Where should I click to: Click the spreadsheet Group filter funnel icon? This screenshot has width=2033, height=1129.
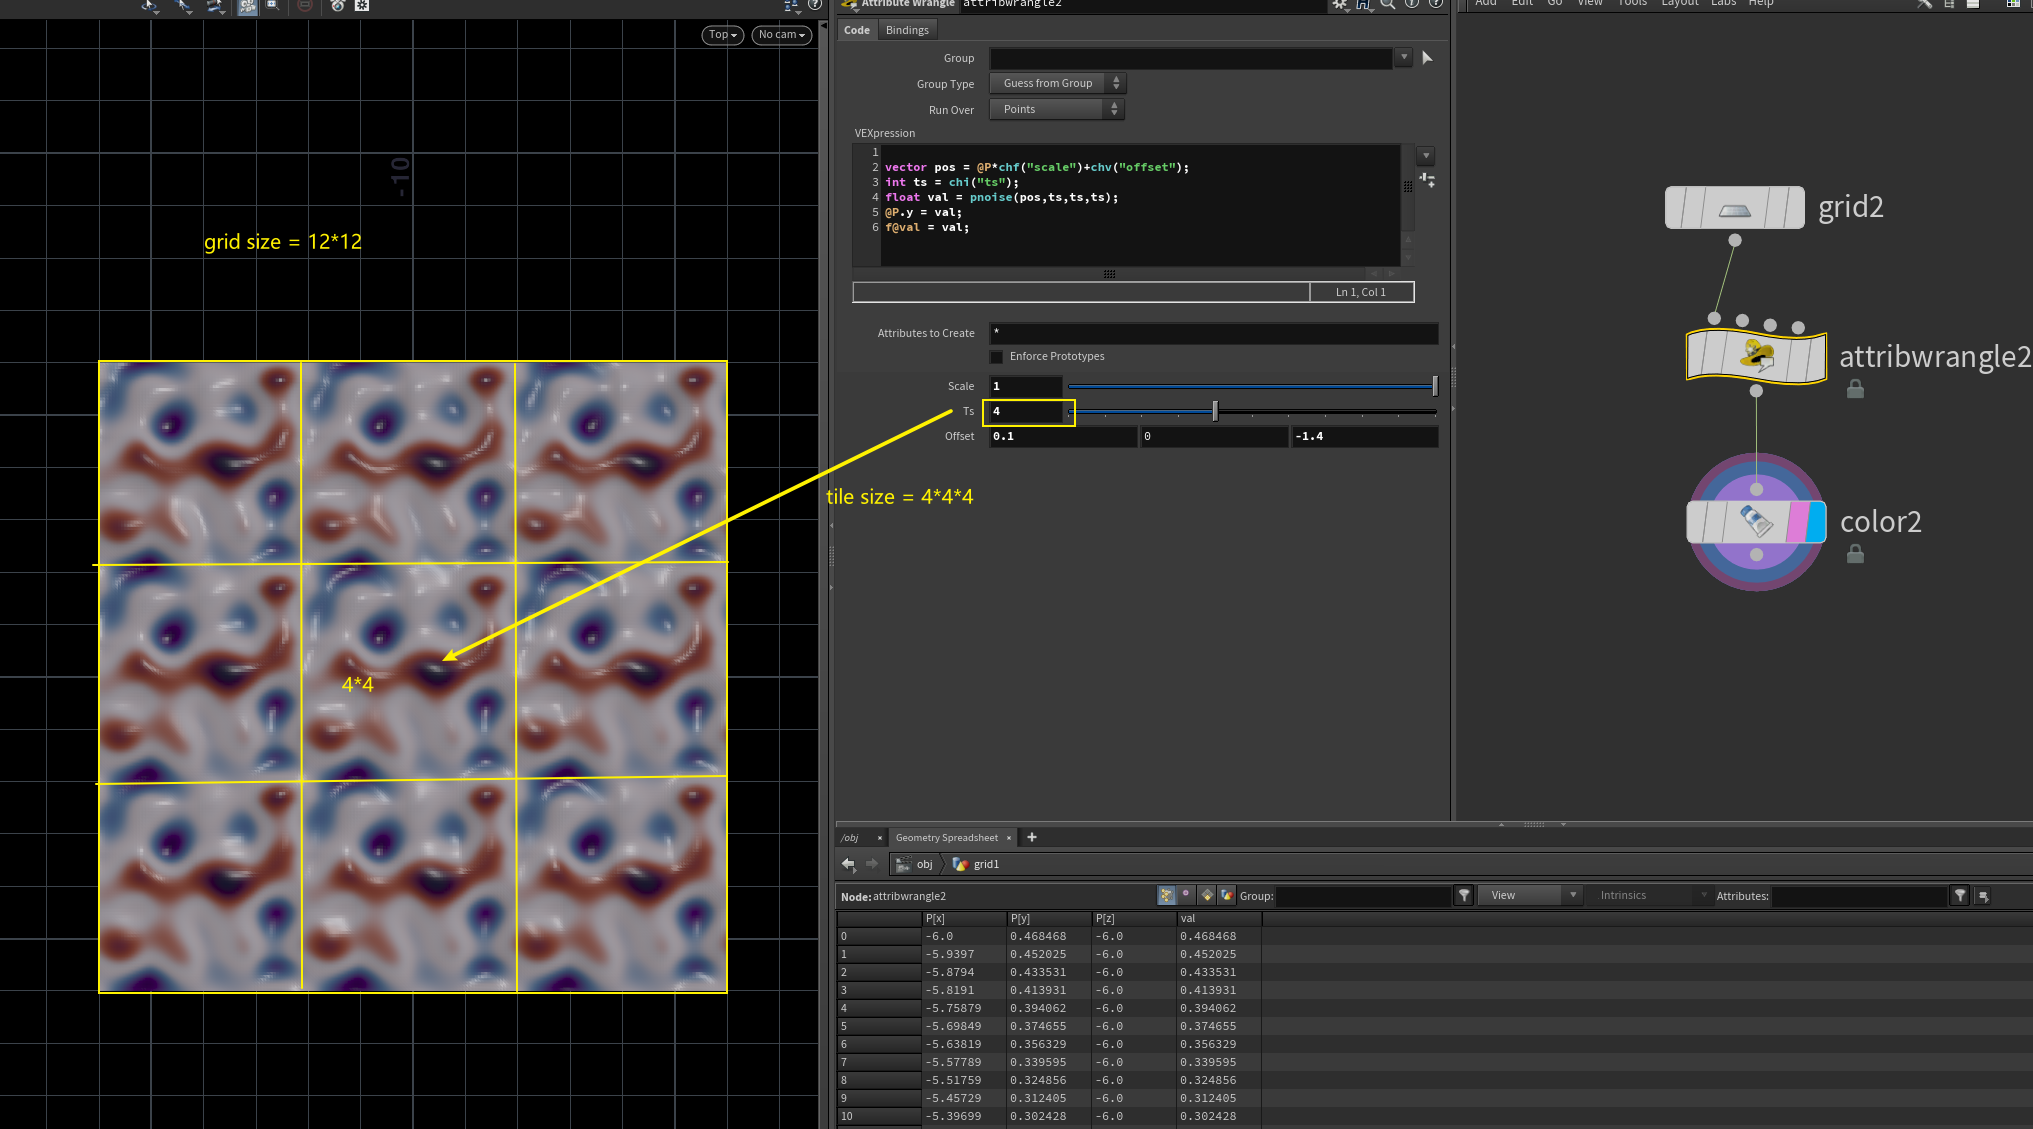1464,895
